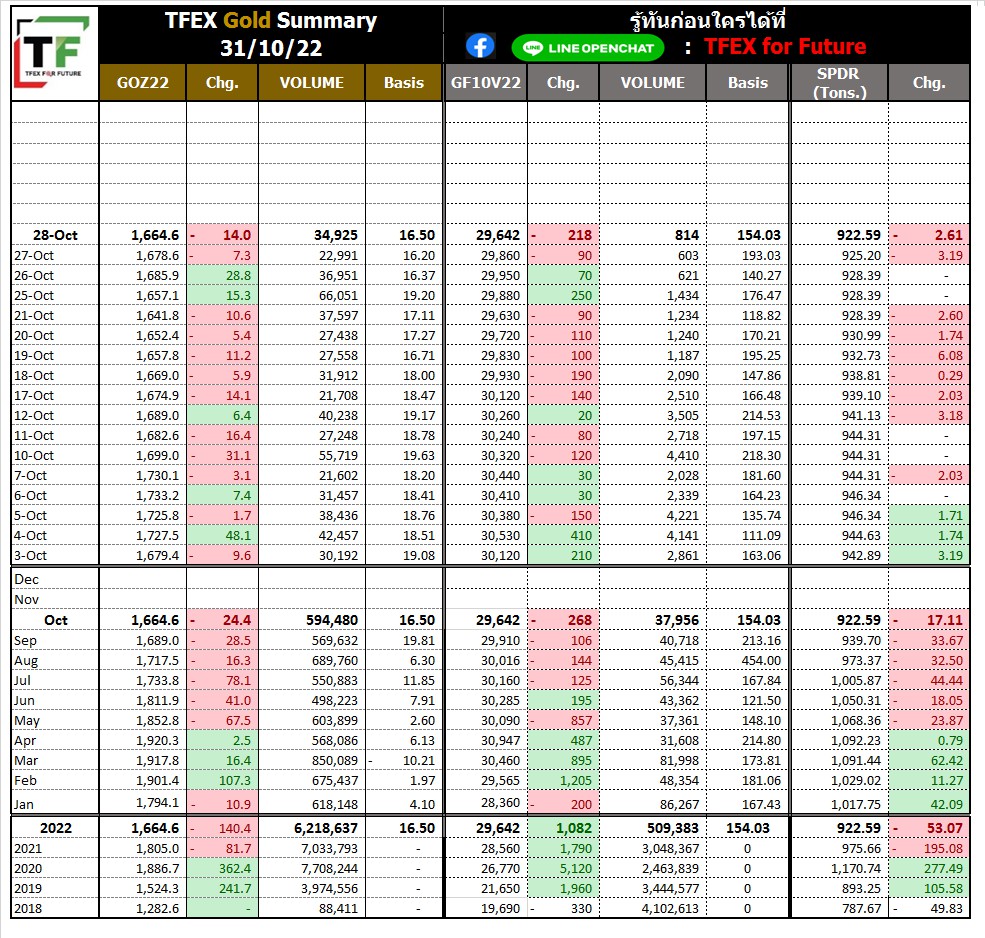The width and height of the screenshot is (985, 938).
Task: Click red change 31.1 on 10-Oct
Action: coord(238,456)
